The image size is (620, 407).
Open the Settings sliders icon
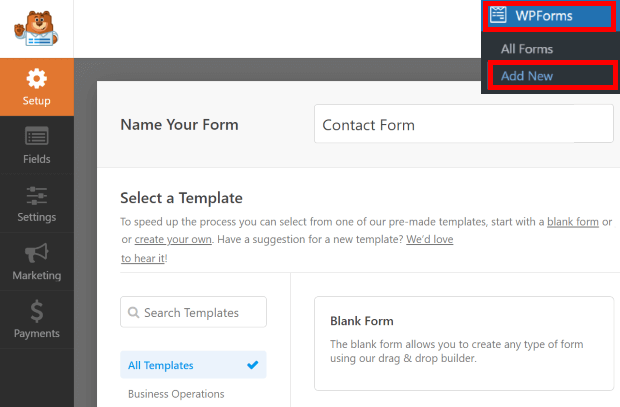(36, 195)
